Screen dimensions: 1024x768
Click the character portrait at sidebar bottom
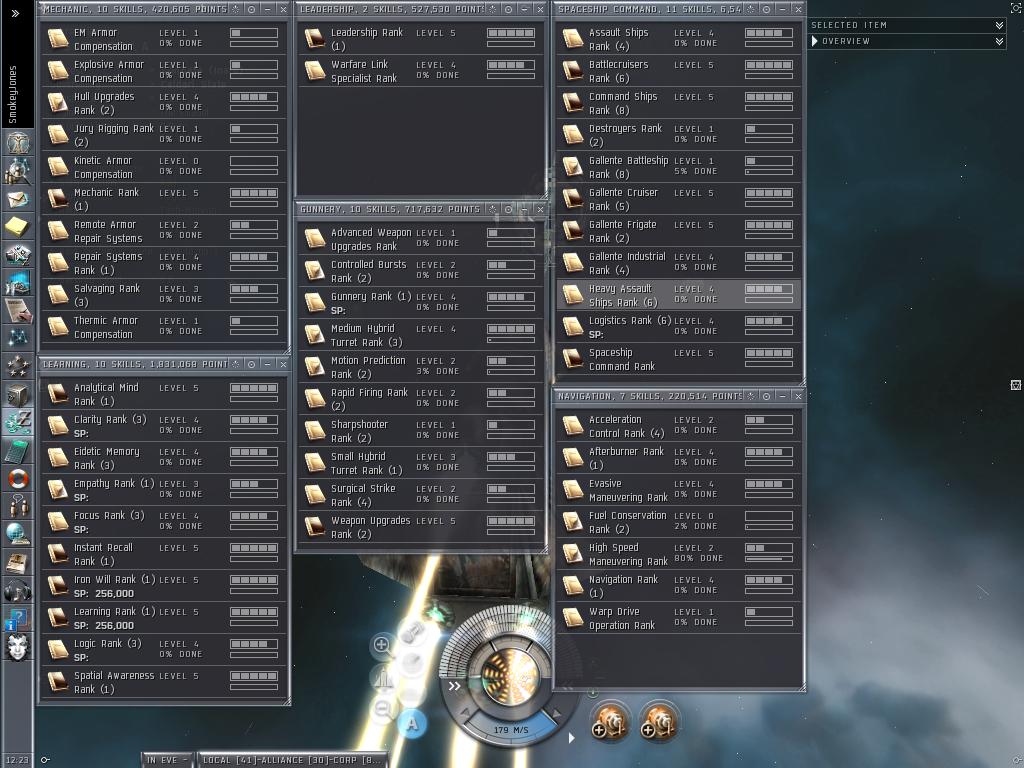tap(18, 647)
